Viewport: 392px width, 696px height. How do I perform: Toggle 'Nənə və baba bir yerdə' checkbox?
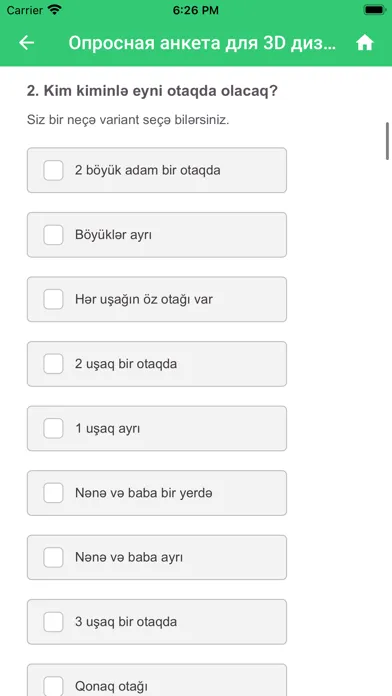click(53, 493)
